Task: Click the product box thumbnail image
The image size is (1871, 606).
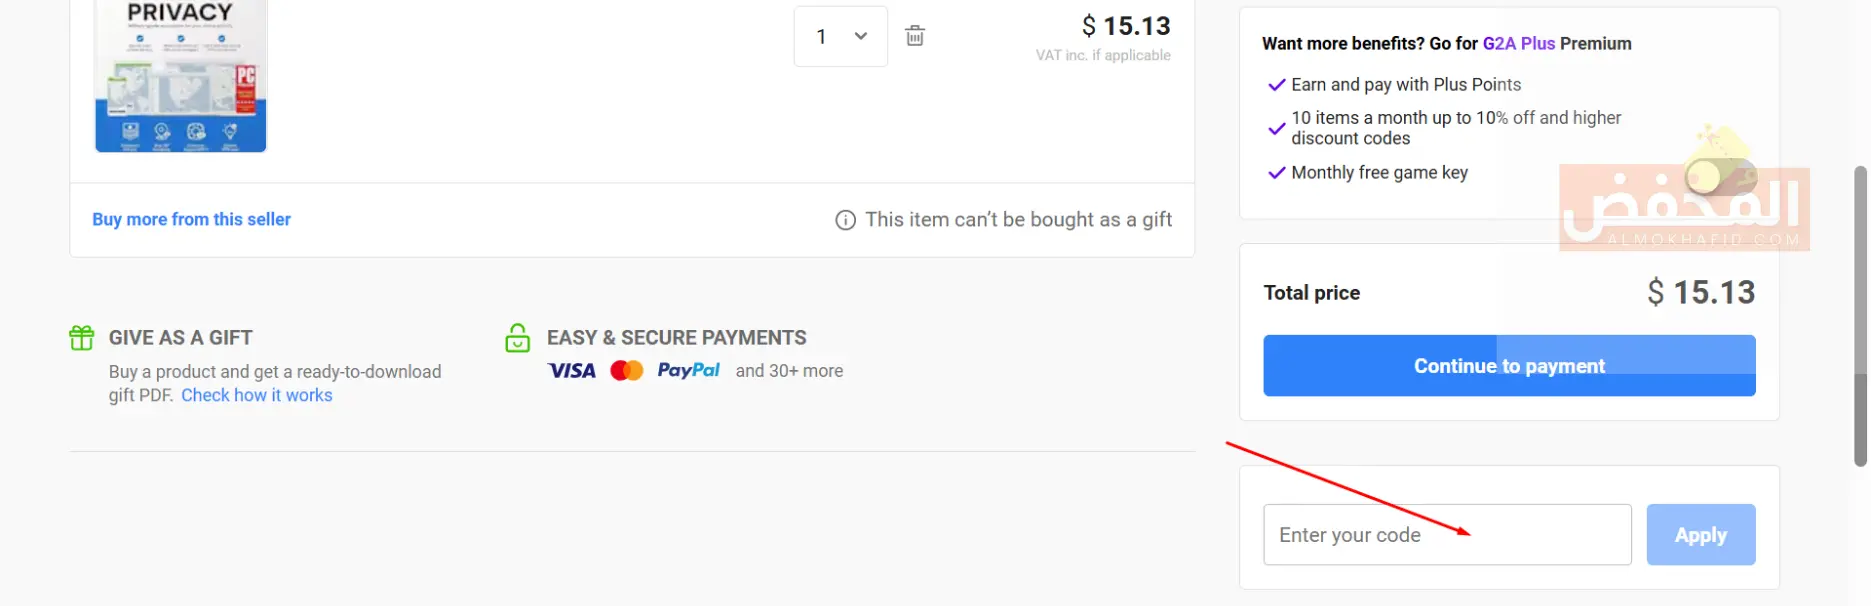Action: point(181,78)
